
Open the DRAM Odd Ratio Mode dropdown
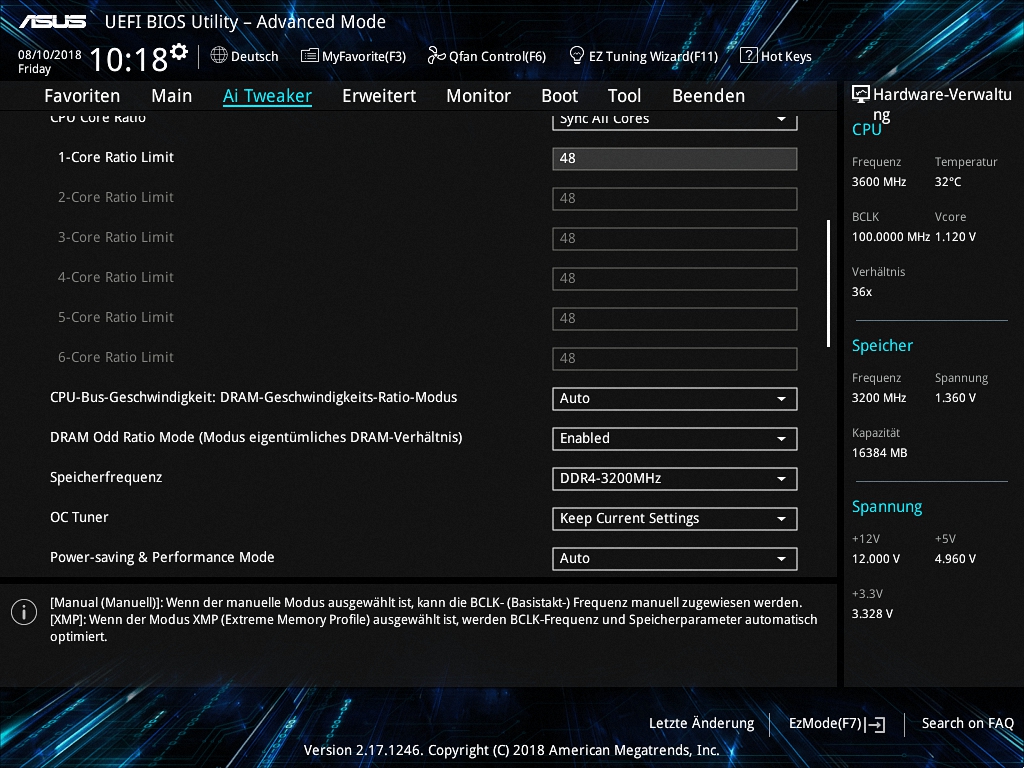point(675,438)
